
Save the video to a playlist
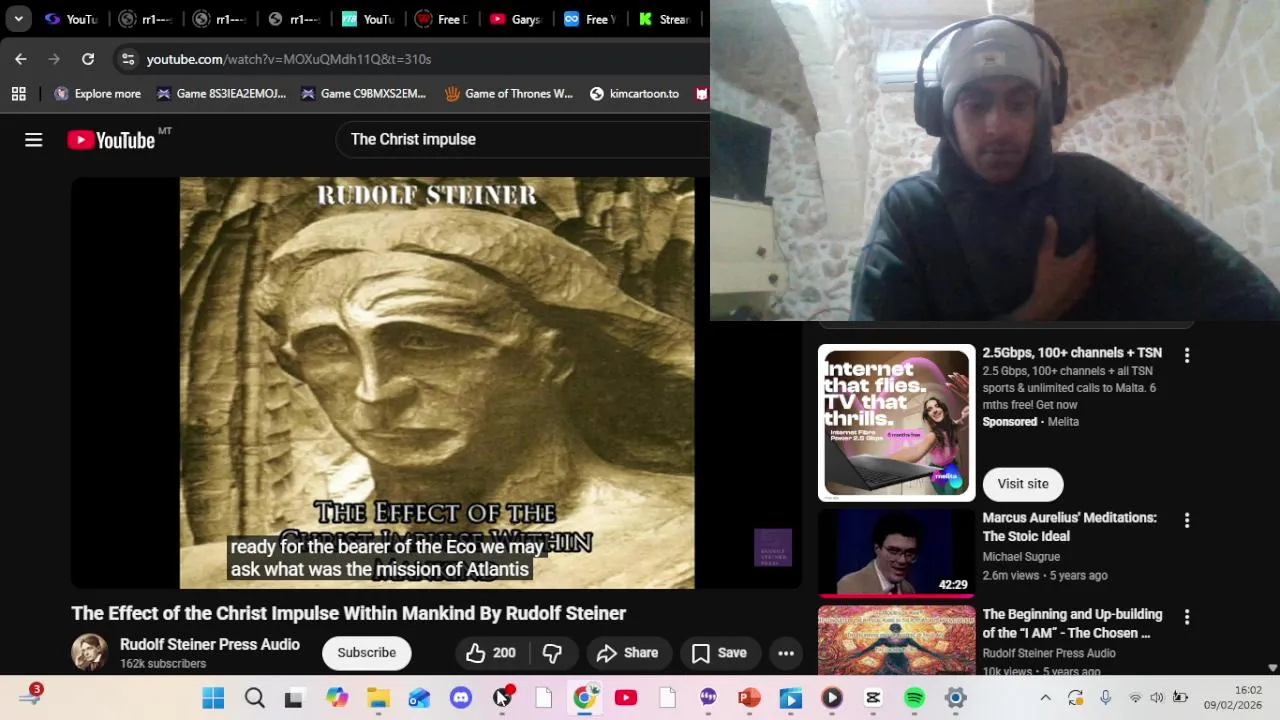click(x=720, y=653)
